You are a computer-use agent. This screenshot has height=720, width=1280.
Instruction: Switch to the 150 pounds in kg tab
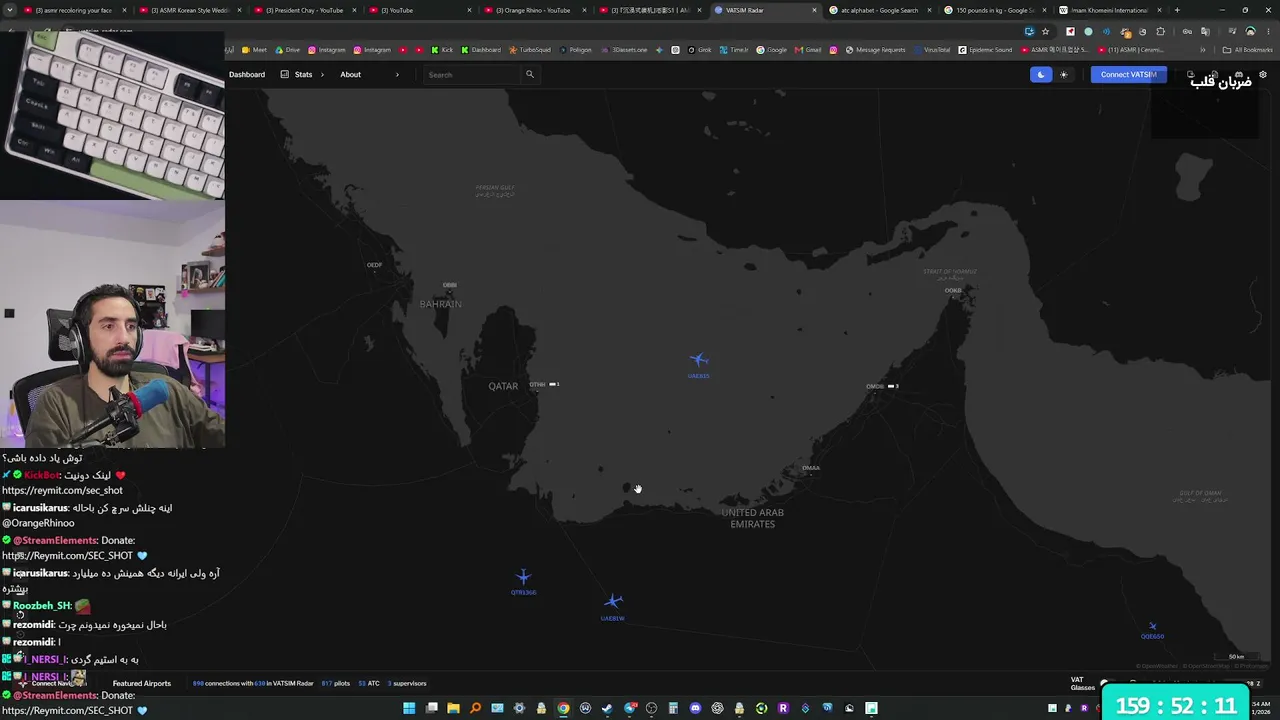(994, 10)
